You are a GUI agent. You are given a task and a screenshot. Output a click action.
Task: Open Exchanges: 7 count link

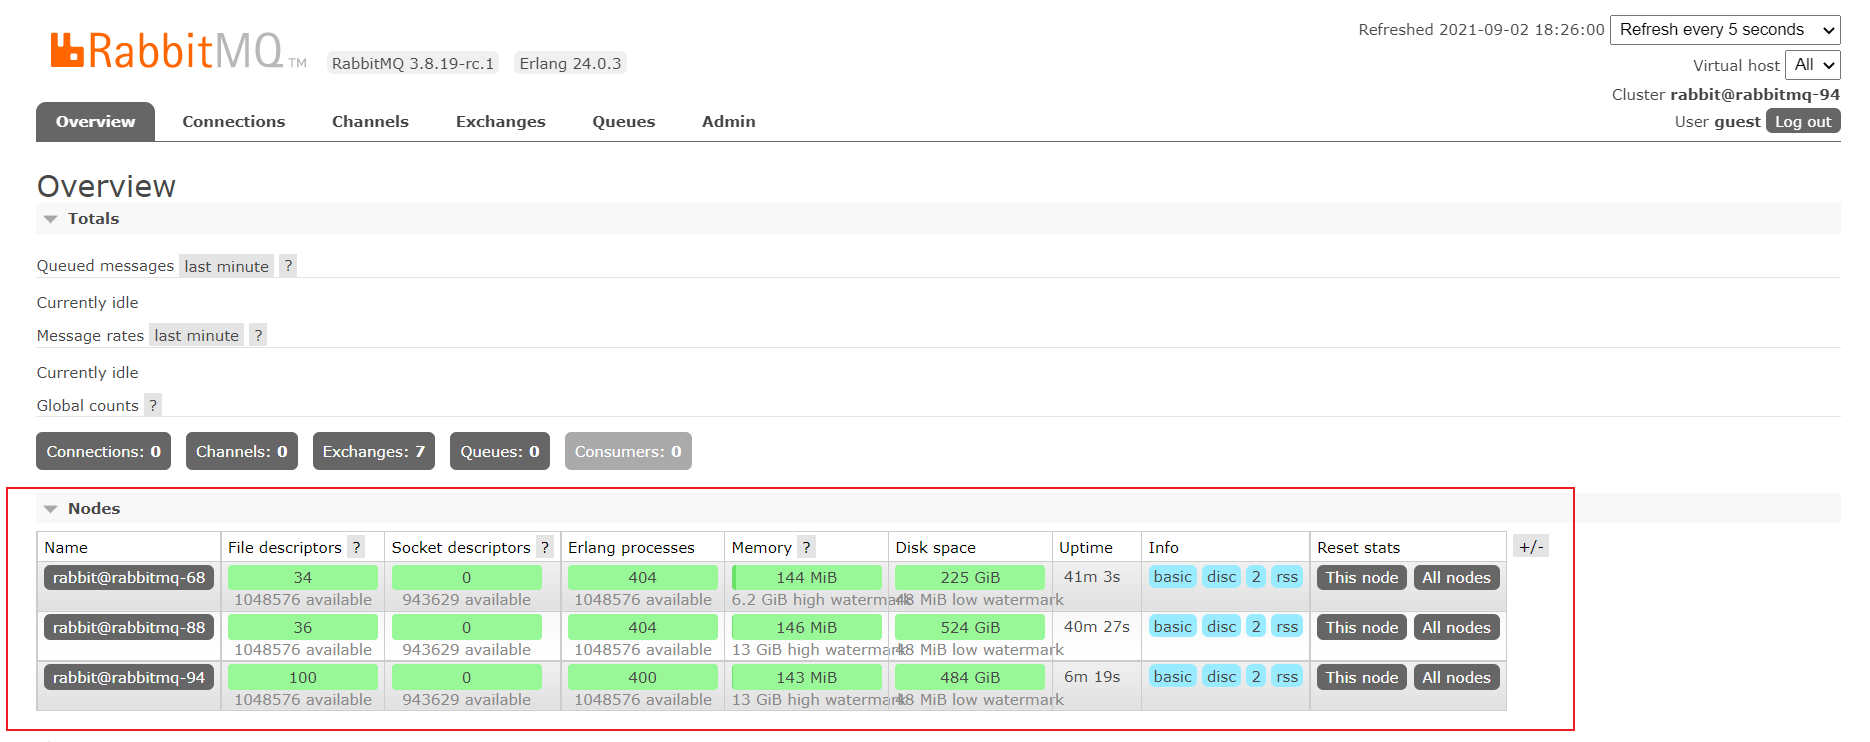click(374, 451)
